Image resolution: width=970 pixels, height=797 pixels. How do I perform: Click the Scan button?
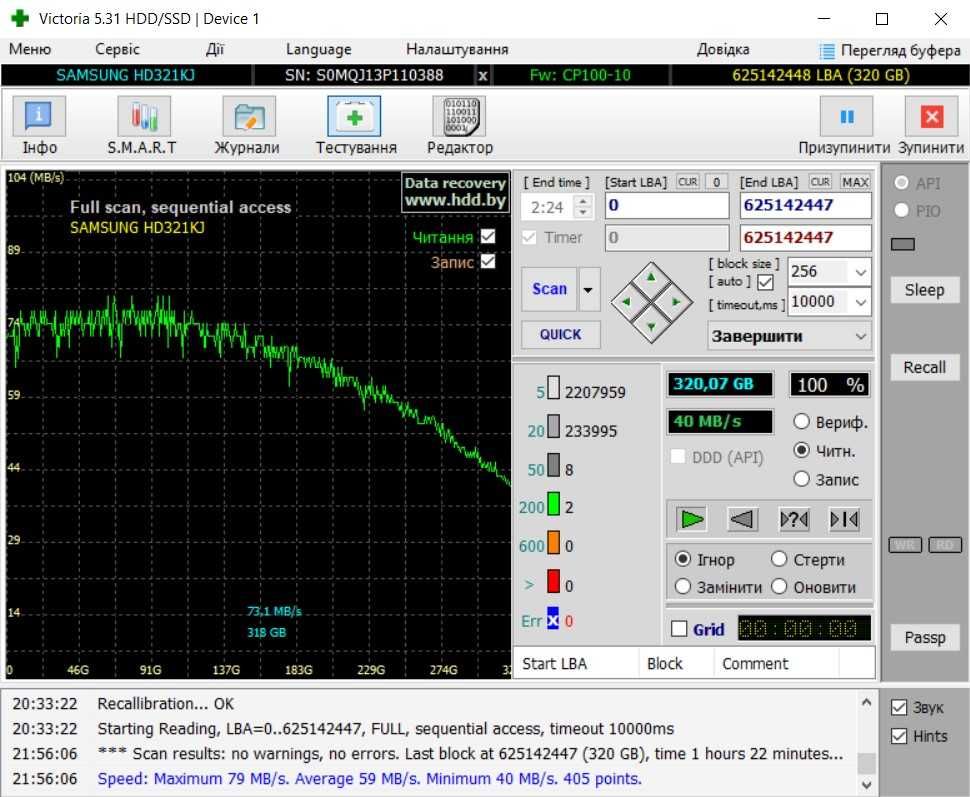tap(549, 289)
